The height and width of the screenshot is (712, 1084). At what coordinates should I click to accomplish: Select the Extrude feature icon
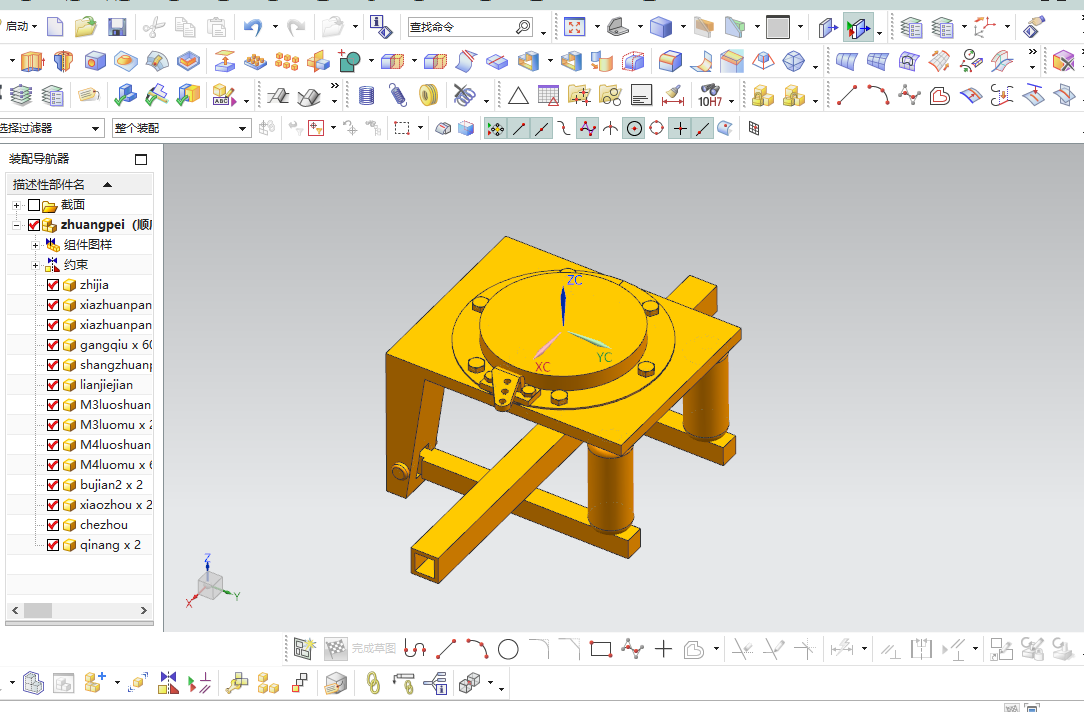point(32,62)
